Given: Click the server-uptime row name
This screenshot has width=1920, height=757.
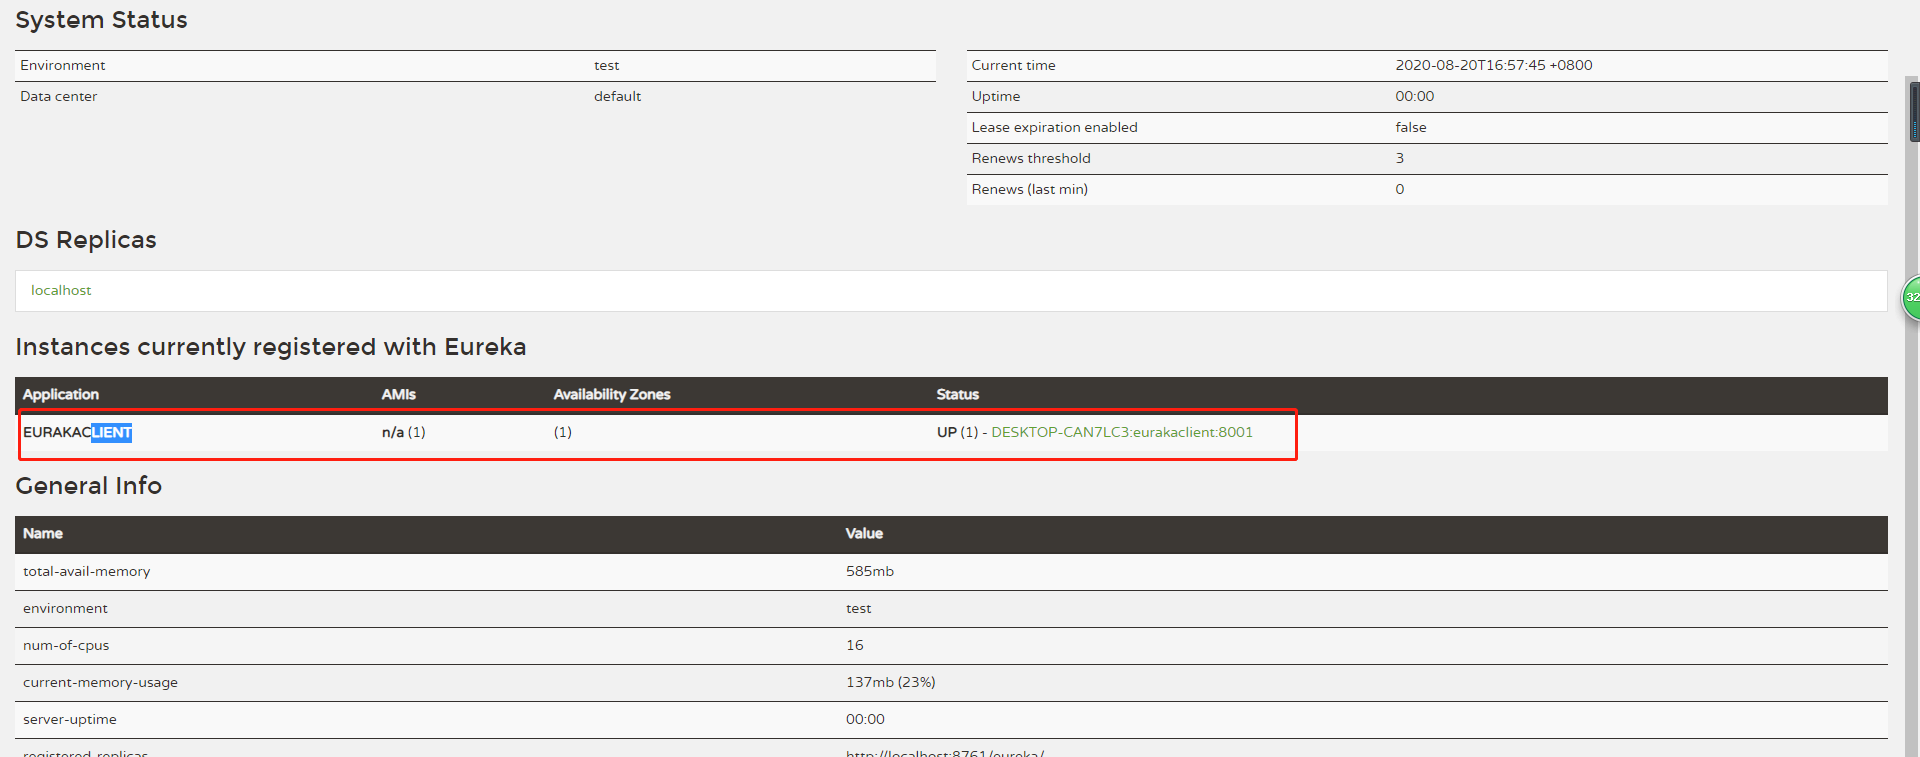Looking at the screenshot, I should pyautogui.click(x=70, y=719).
